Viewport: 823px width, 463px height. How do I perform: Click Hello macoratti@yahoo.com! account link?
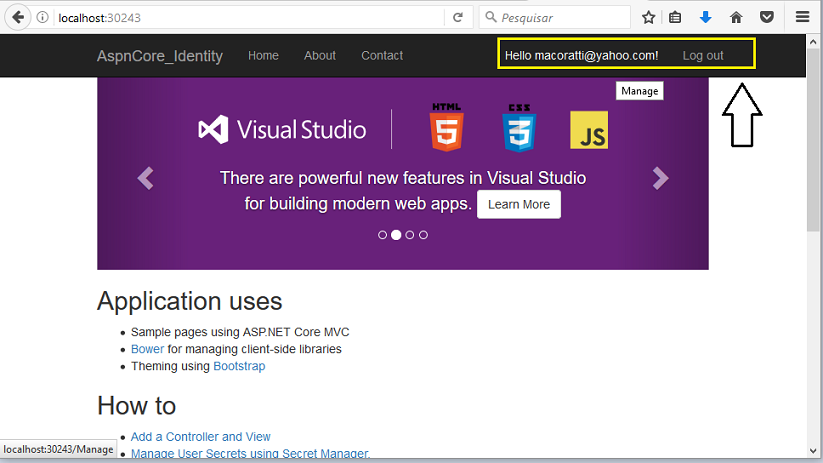[582, 56]
